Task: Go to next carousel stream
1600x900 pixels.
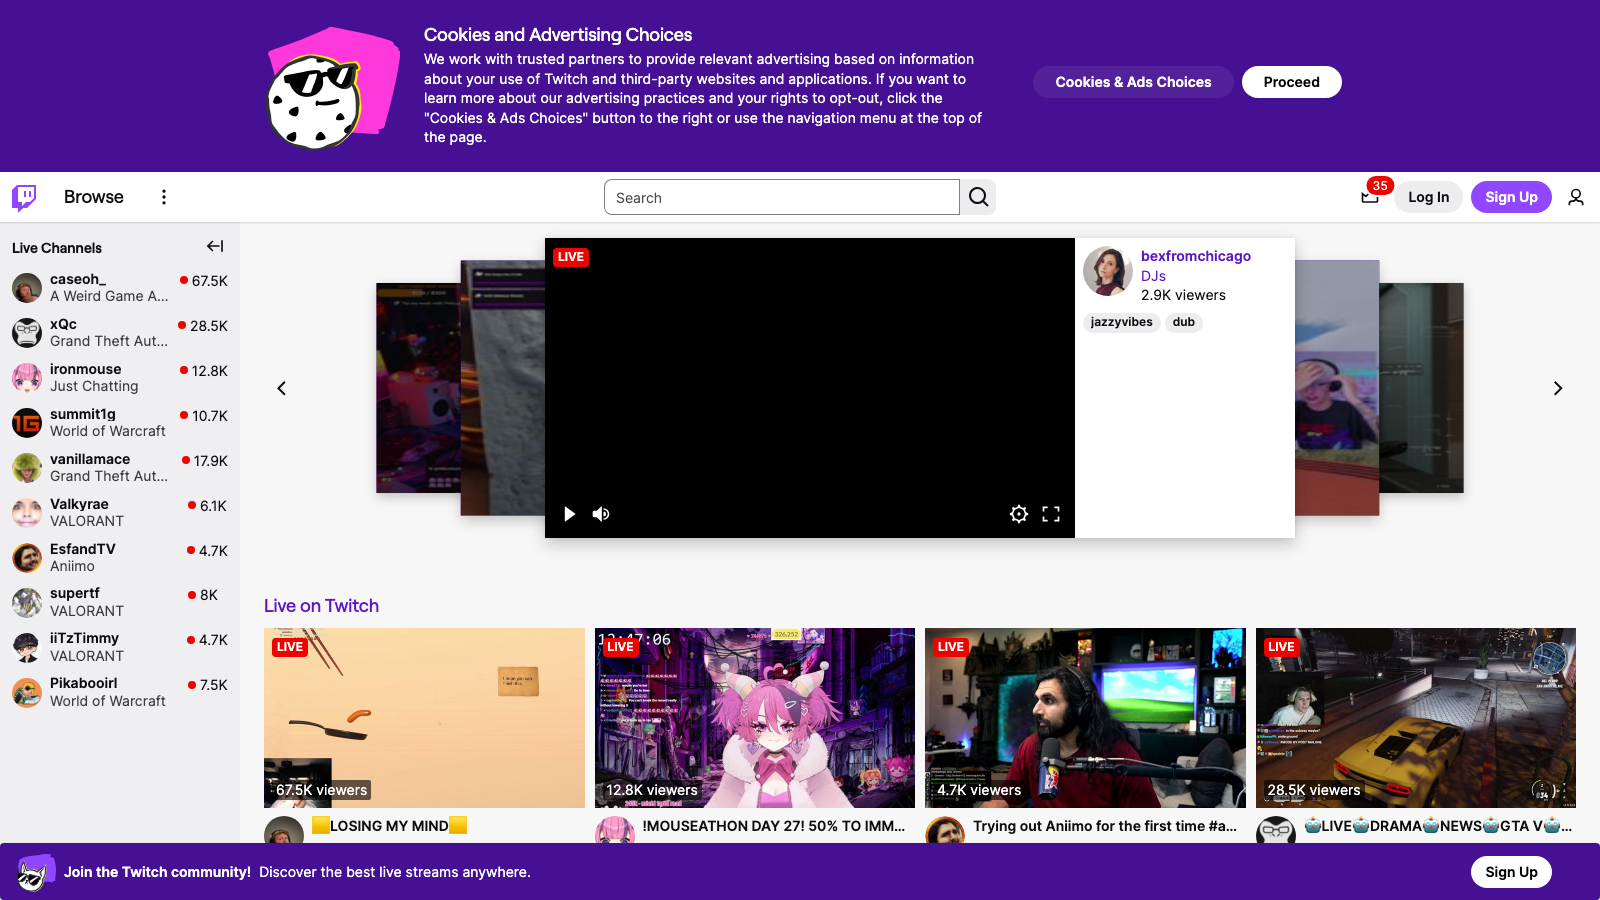Action: [x=1557, y=388]
